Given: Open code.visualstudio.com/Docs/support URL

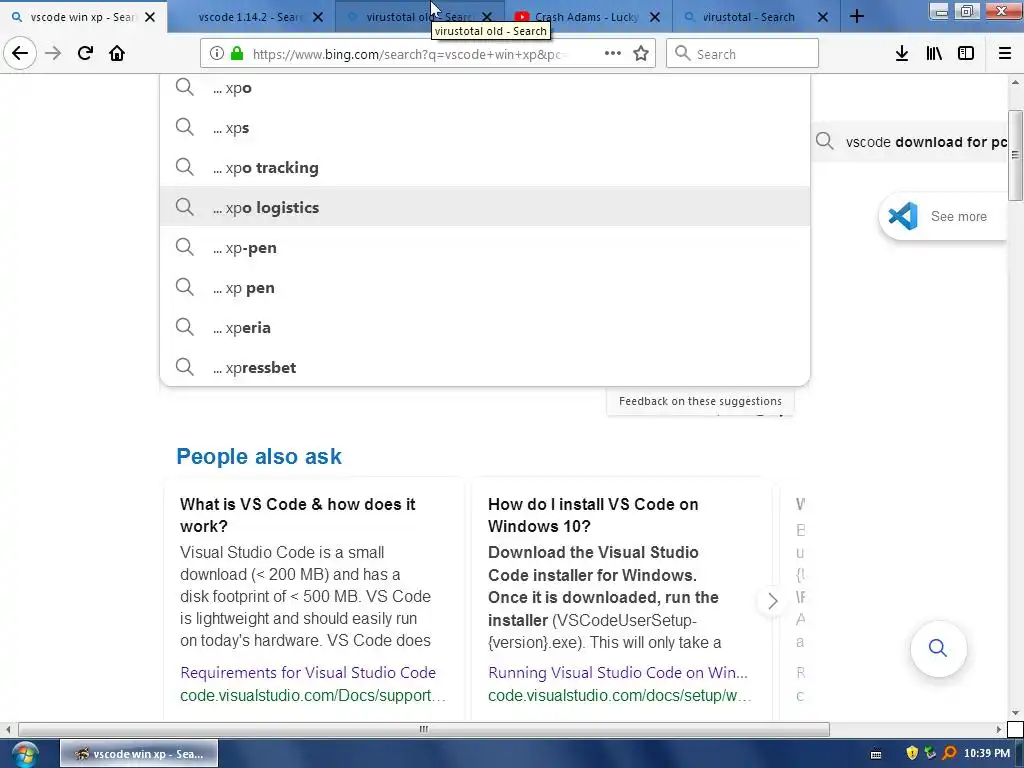Looking at the screenshot, I should tap(312, 696).
